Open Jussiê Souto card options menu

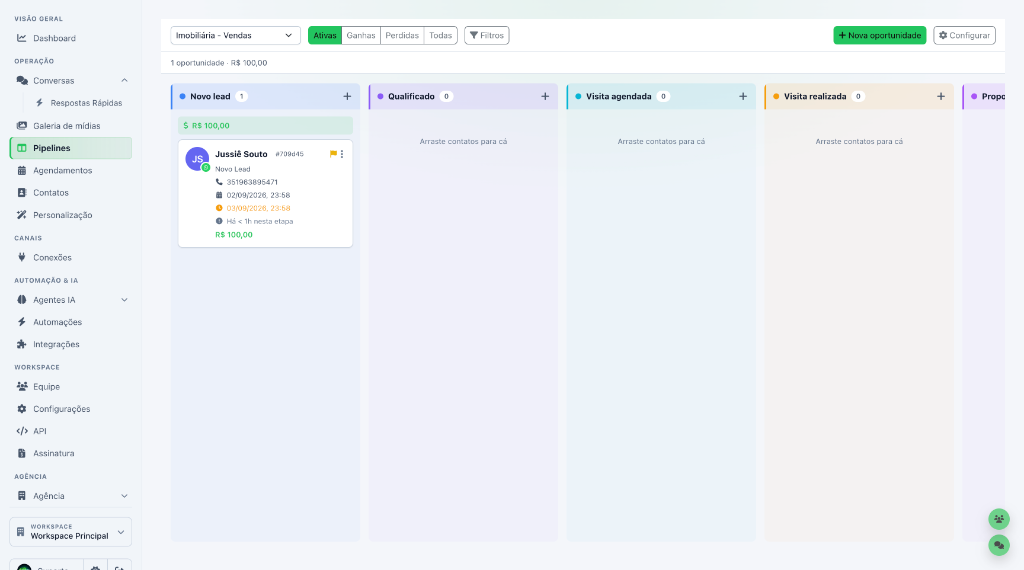click(342, 154)
